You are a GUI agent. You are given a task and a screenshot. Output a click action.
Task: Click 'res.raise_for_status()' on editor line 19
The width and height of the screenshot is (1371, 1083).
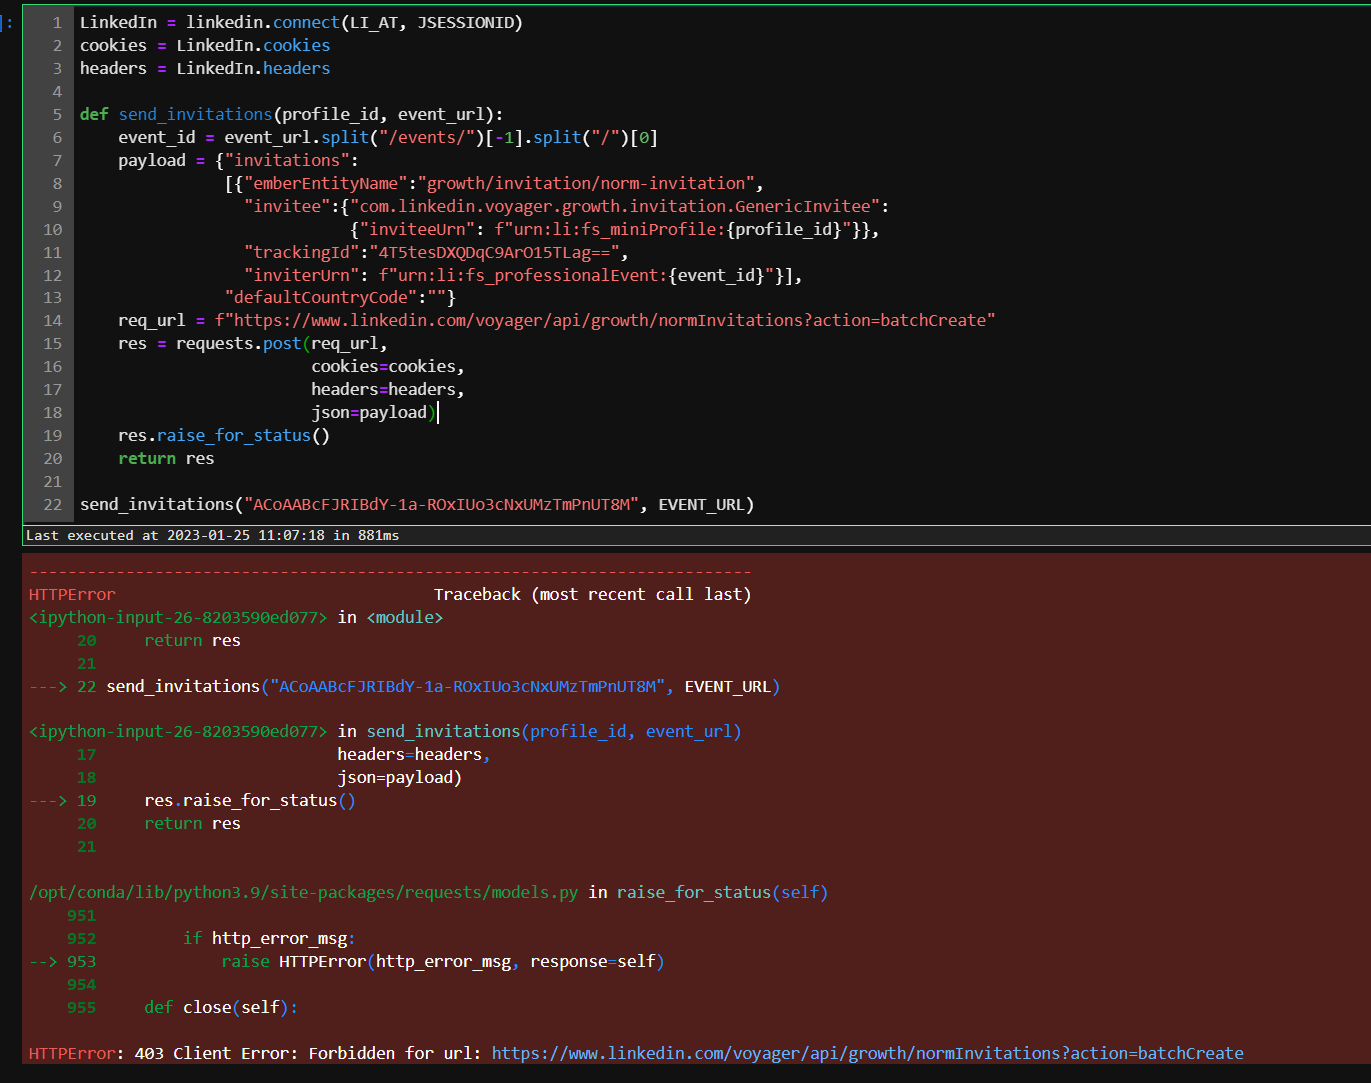coord(224,435)
